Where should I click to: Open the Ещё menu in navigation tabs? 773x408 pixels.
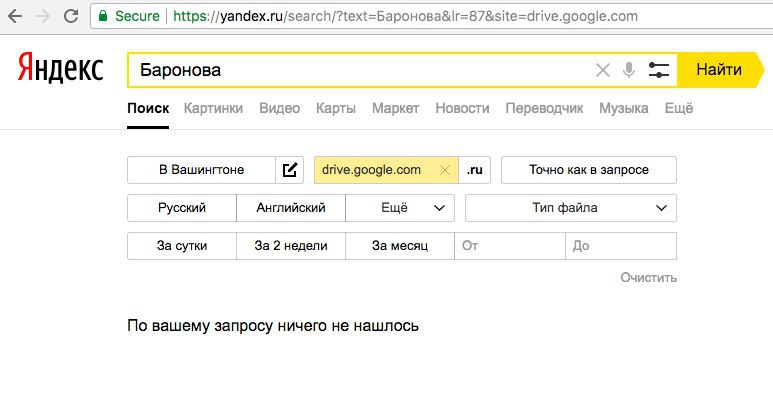pyautogui.click(x=679, y=108)
